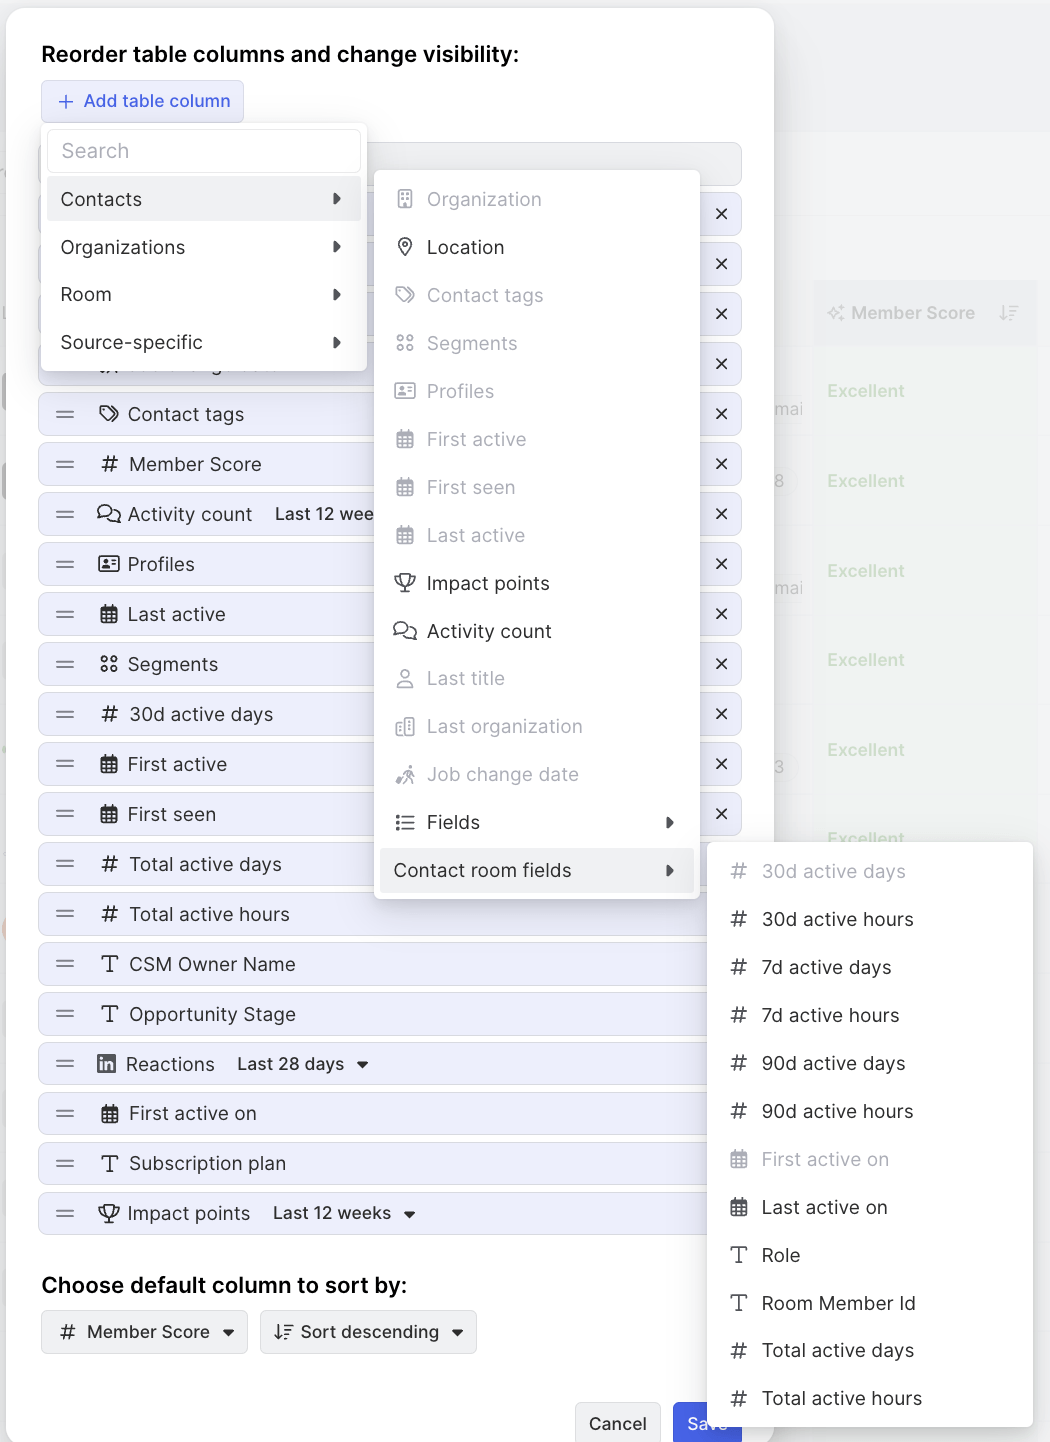Click drag handle of Impact points row

(x=65, y=1213)
